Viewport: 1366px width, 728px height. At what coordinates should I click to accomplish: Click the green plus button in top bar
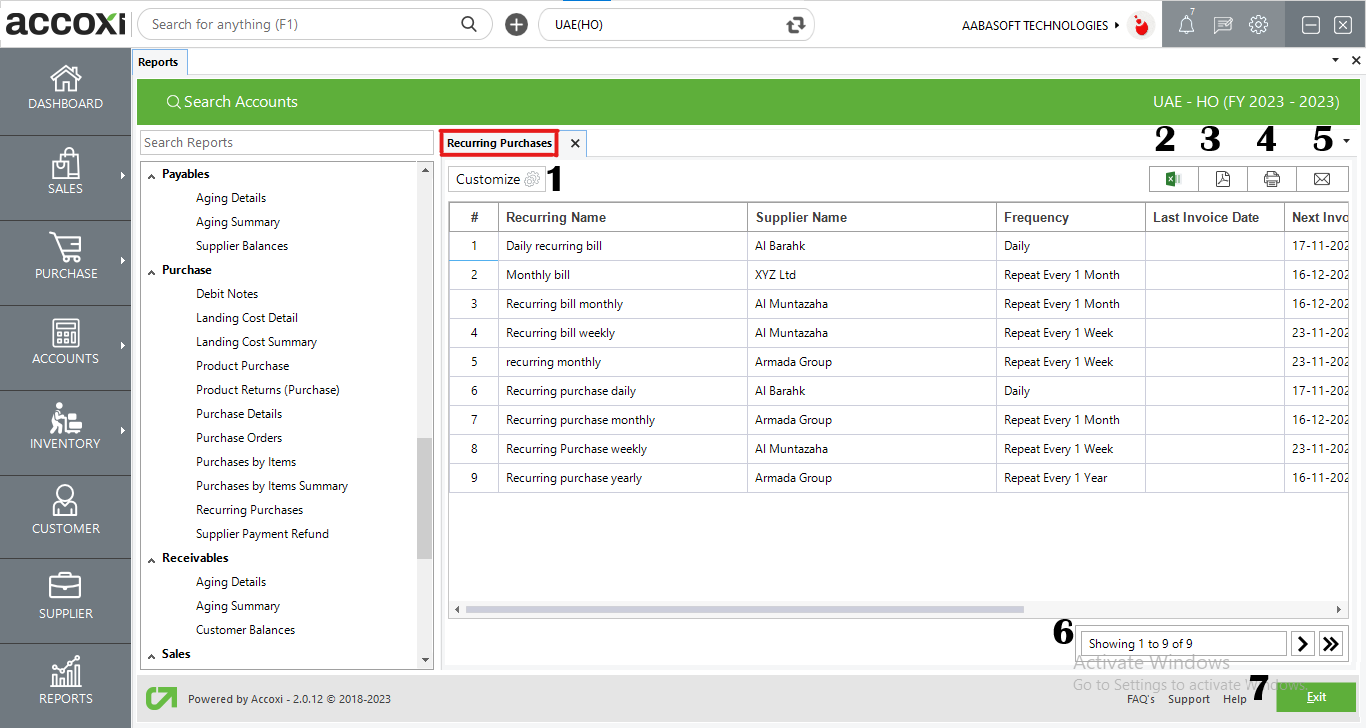516,23
